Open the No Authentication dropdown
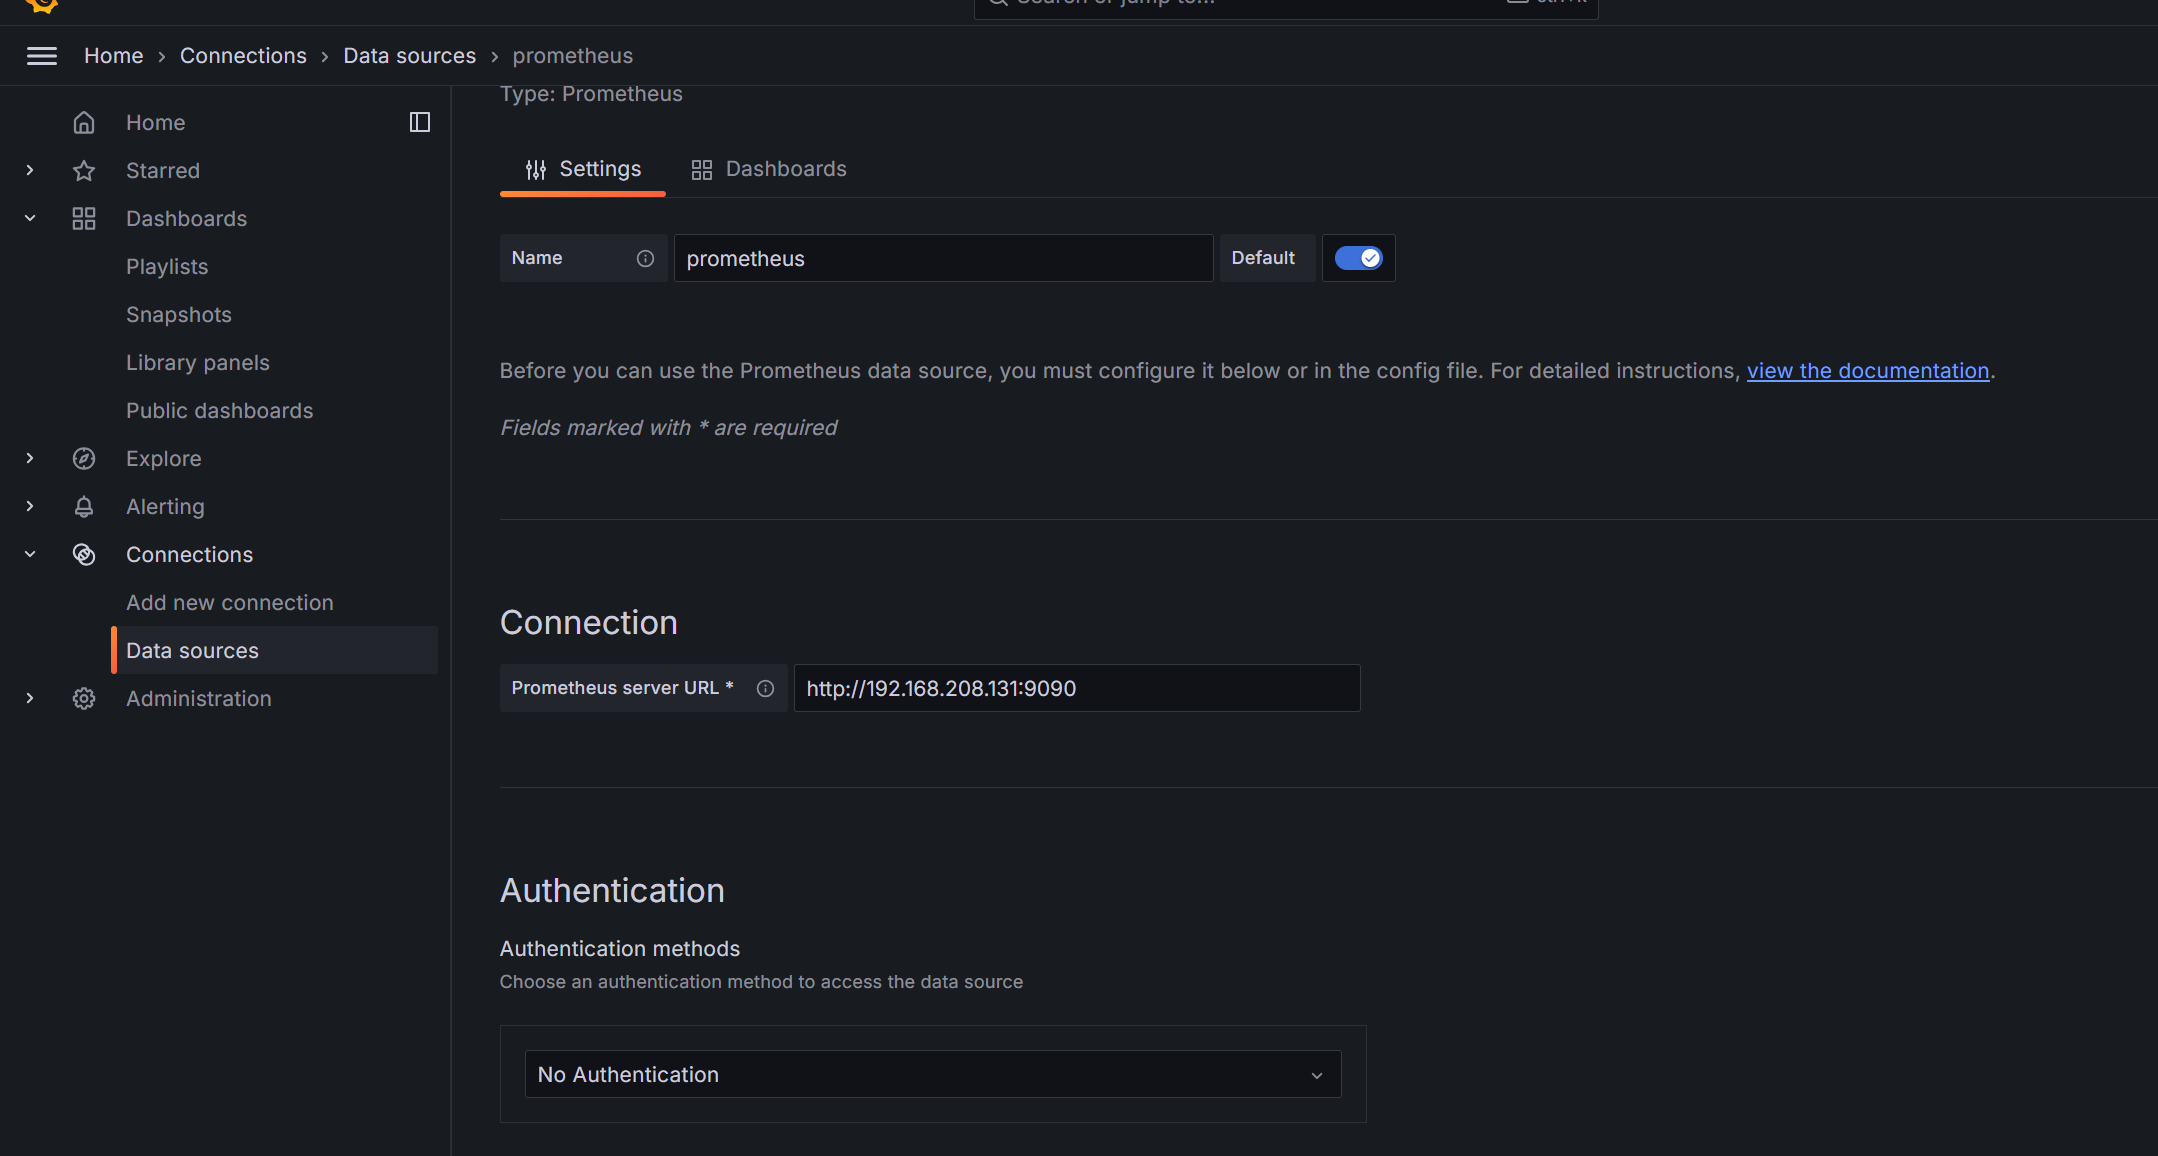 [x=932, y=1075]
